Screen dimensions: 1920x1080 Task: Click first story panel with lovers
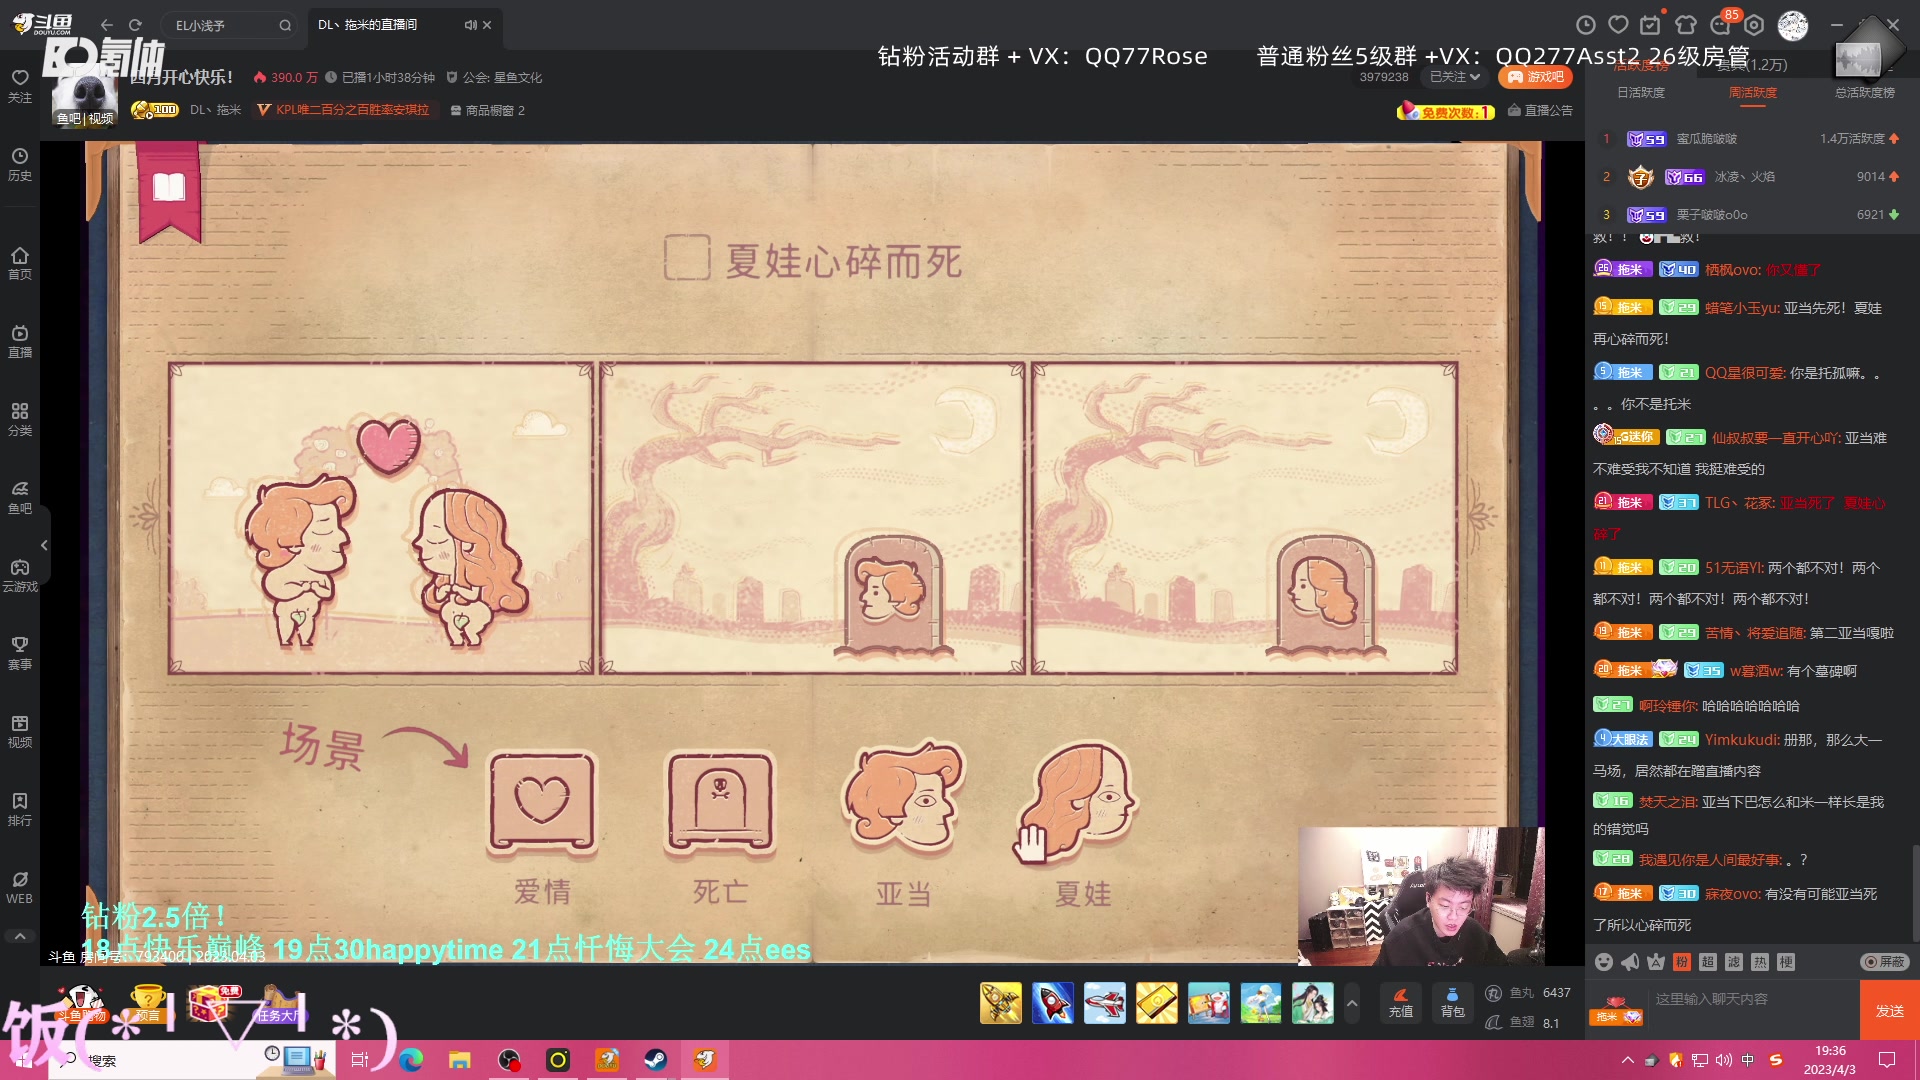(381, 518)
